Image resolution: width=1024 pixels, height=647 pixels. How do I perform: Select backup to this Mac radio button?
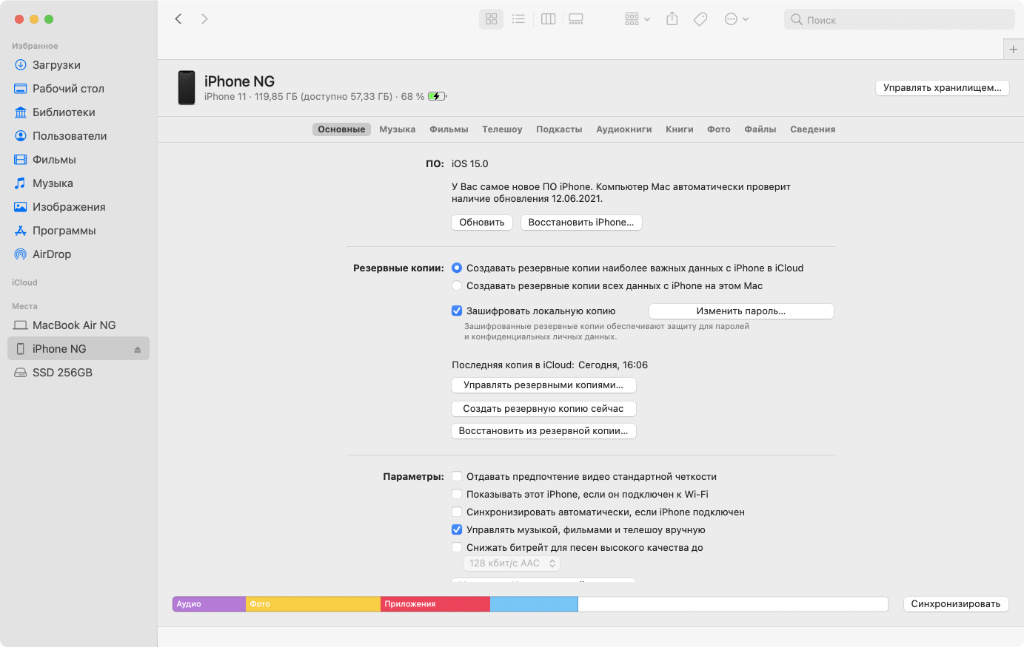coord(456,285)
